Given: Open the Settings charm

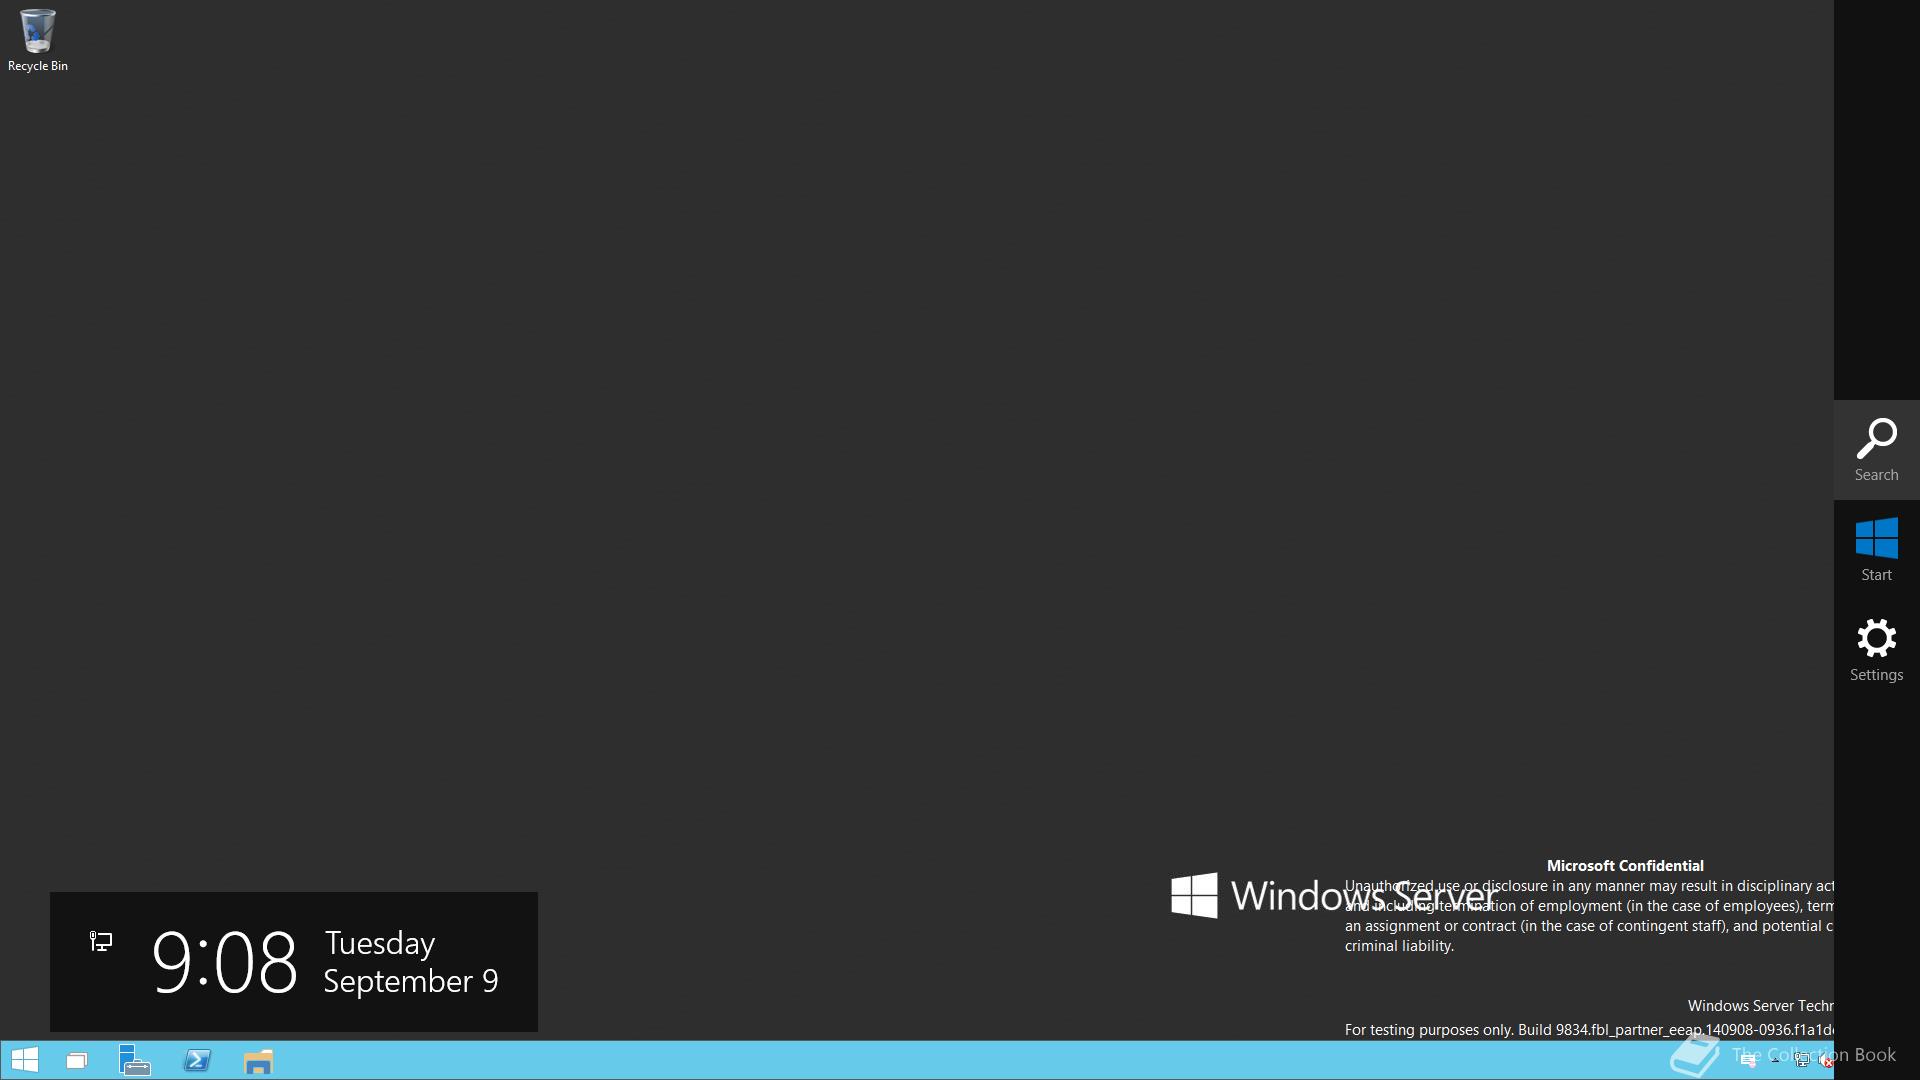Looking at the screenshot, I should coord(1876,650).
